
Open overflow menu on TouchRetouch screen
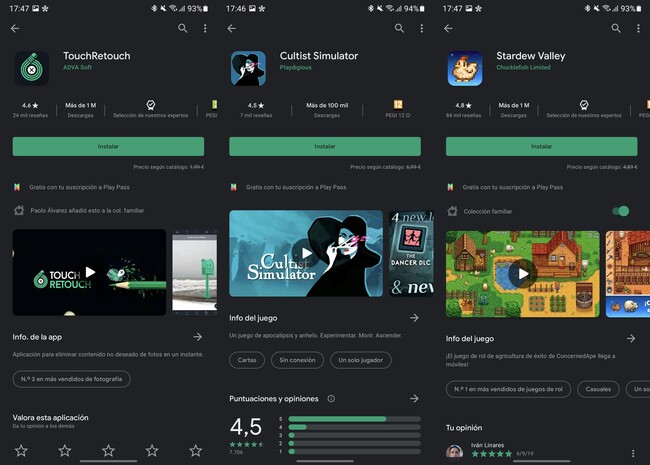tap(205, 28)
